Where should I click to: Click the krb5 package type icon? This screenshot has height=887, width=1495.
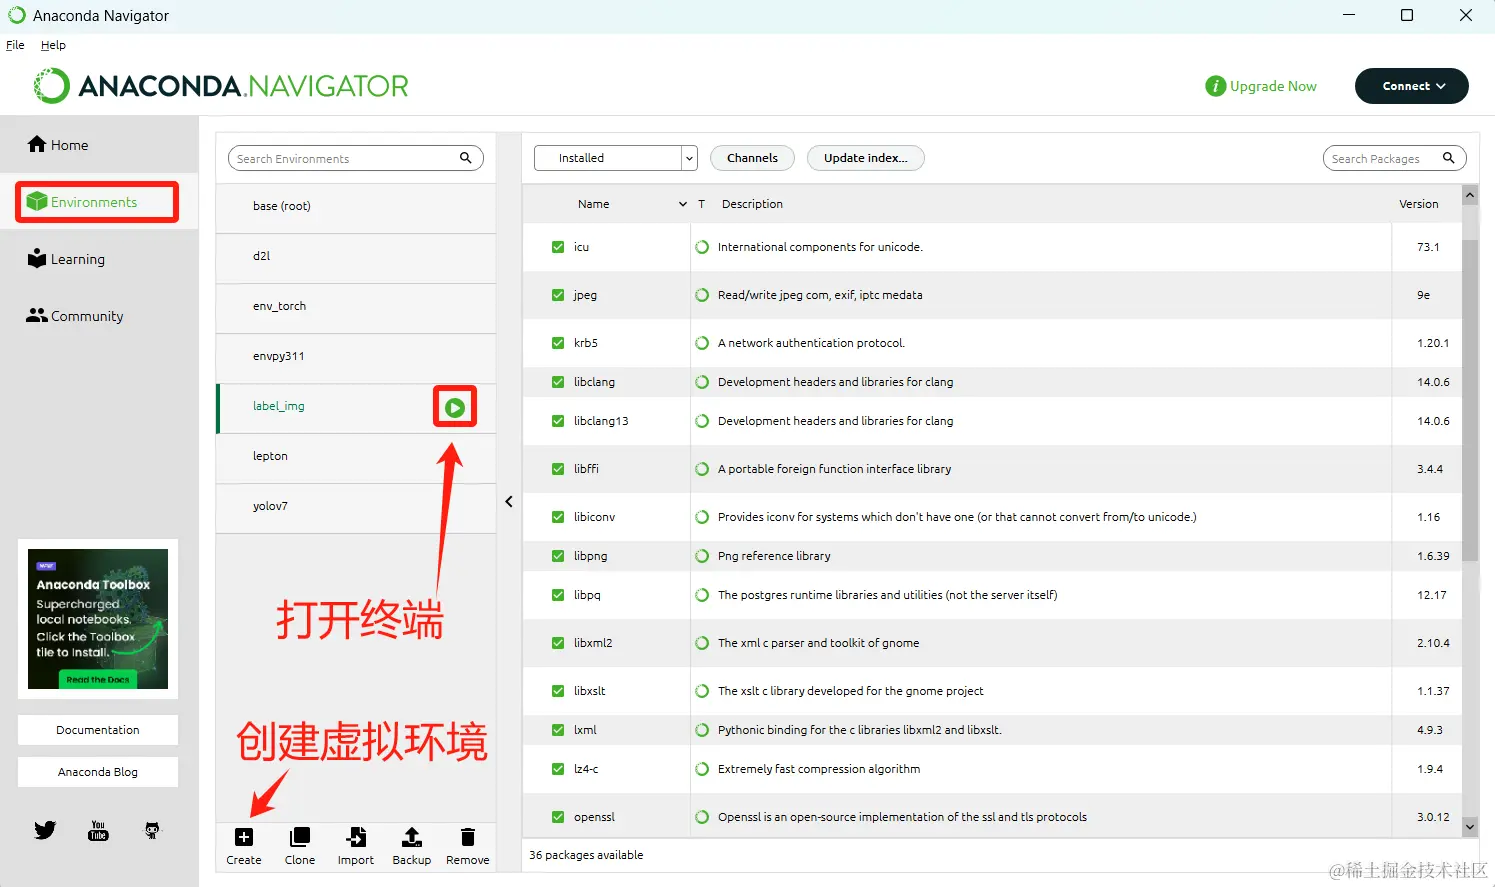click(702, 343)
